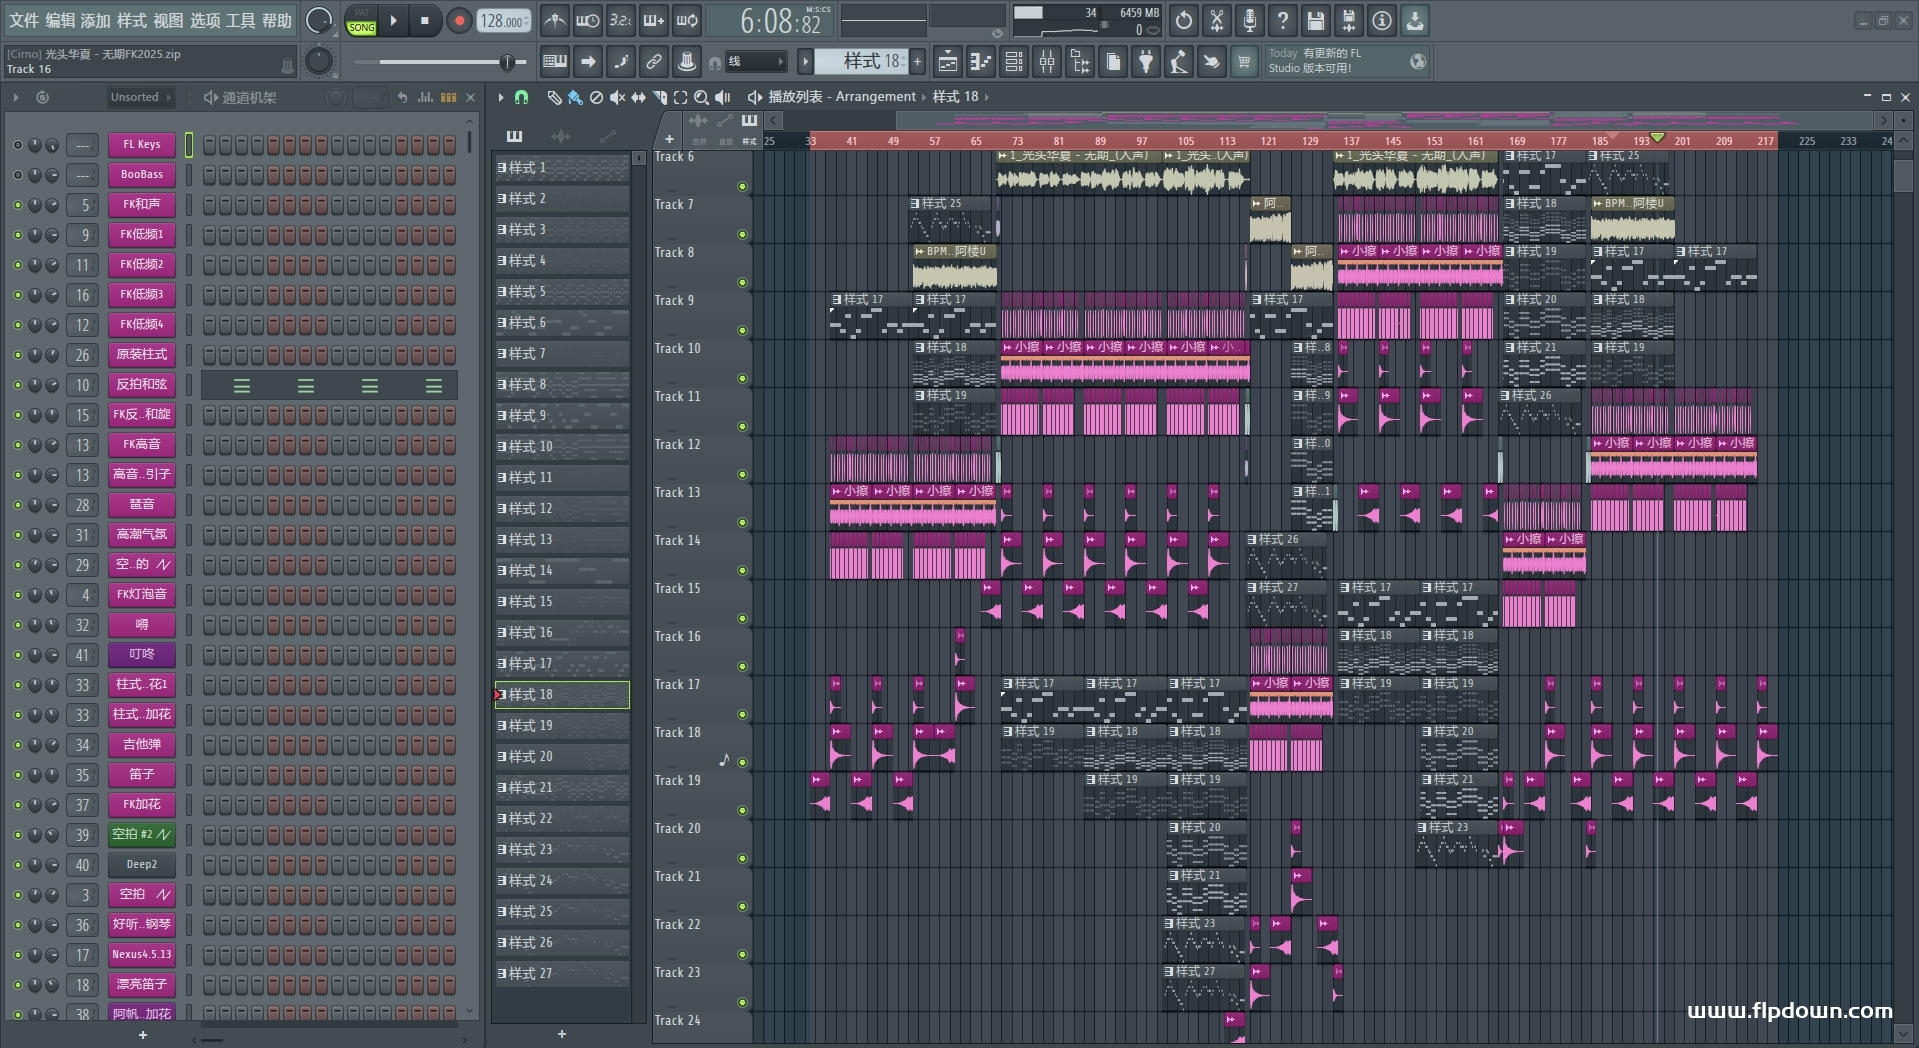
Task: Mute Track 9 in playlist
Action: coord(742,330)
